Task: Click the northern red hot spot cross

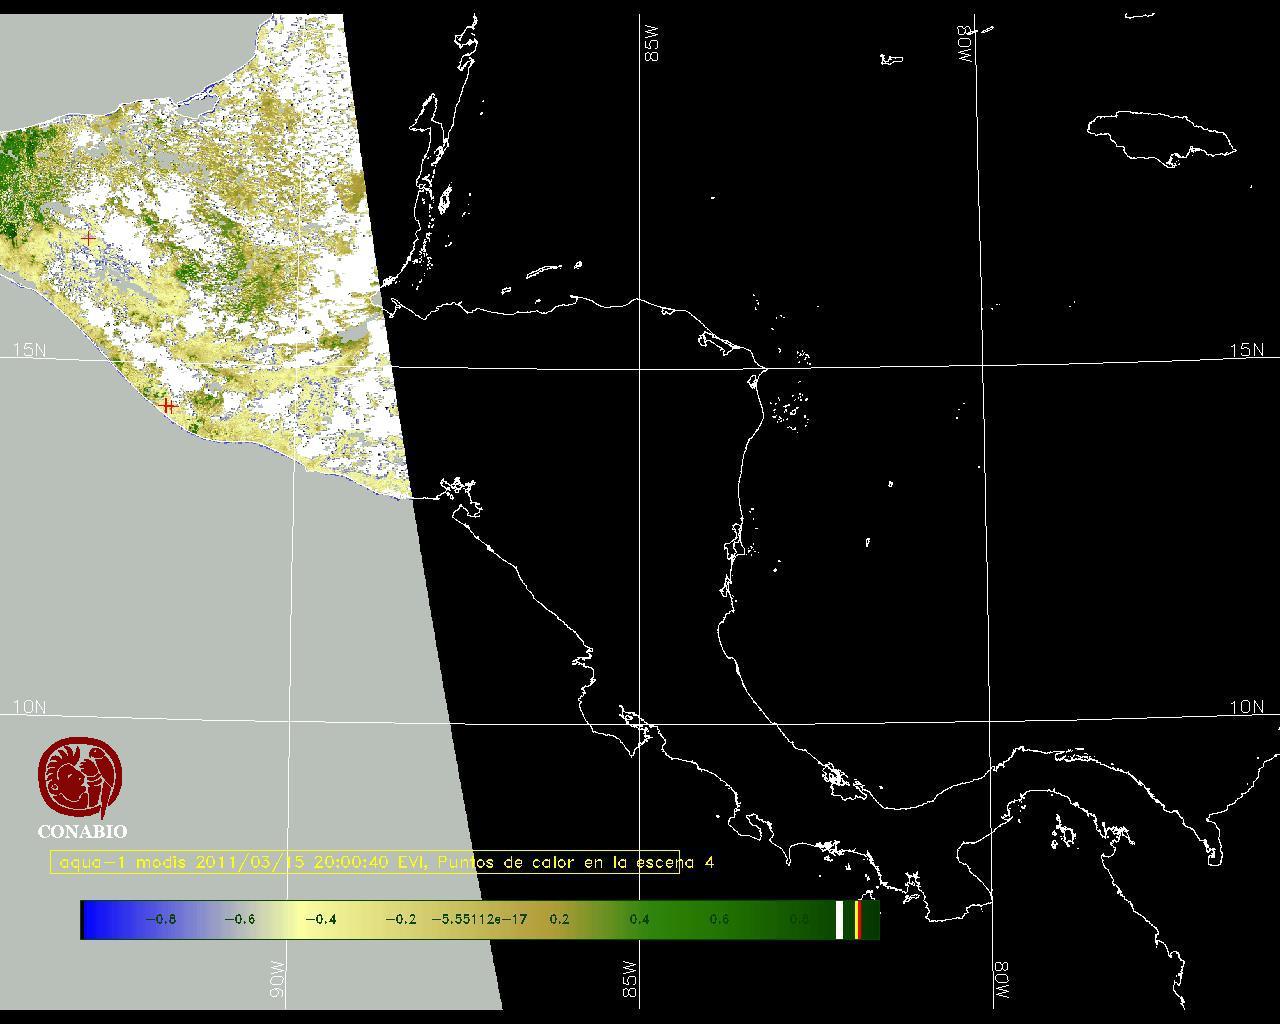Action: tap(90, 238)
